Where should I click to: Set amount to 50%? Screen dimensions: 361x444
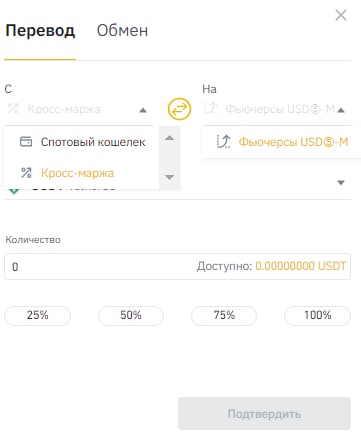(x=131, y=315)
